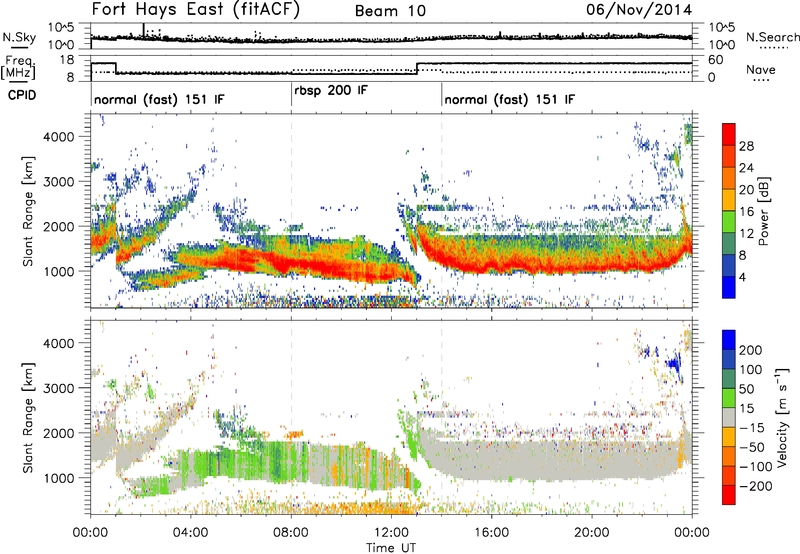Viewport: 800px width, 554px height.
Task: Click the '12:00' time axis label
Action: [391, 533]
